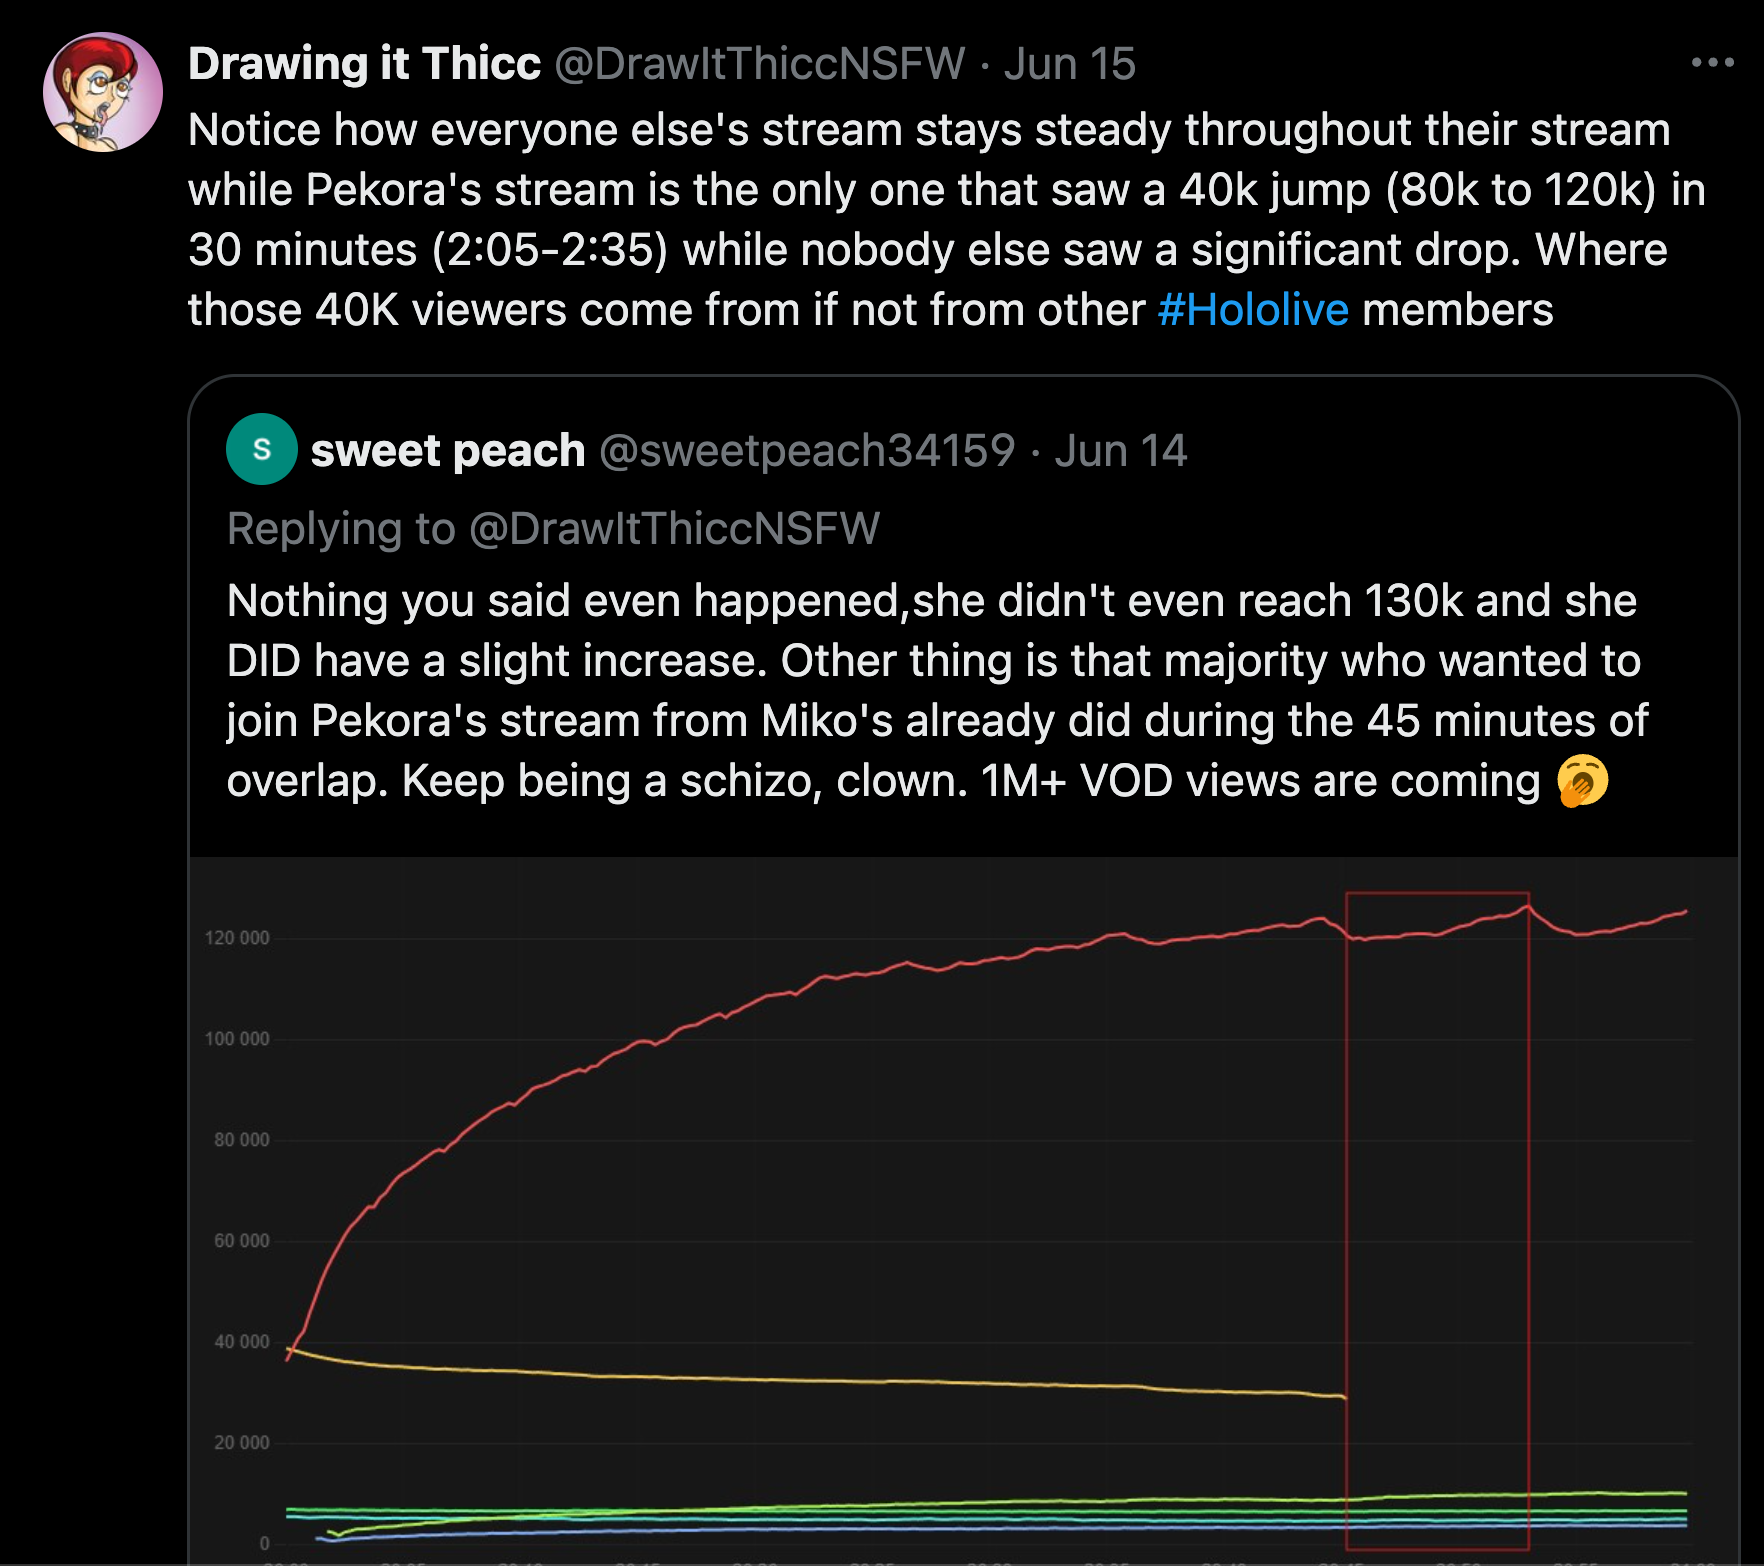Click the Drawing it Thicc display name

coord(364,63)
